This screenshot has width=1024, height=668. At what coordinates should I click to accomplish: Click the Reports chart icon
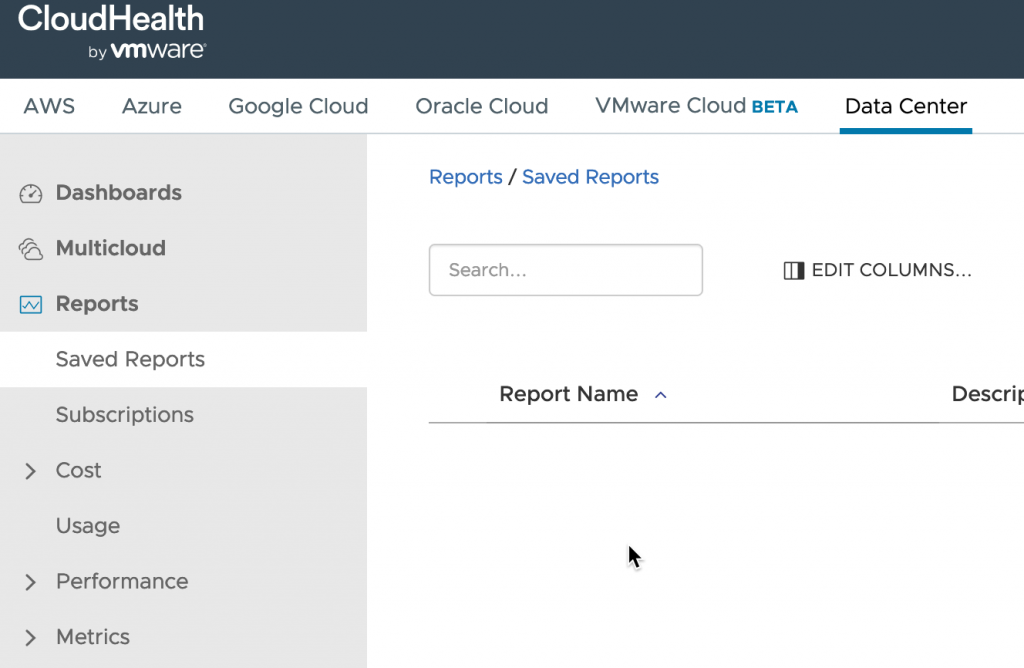(30, 304)
